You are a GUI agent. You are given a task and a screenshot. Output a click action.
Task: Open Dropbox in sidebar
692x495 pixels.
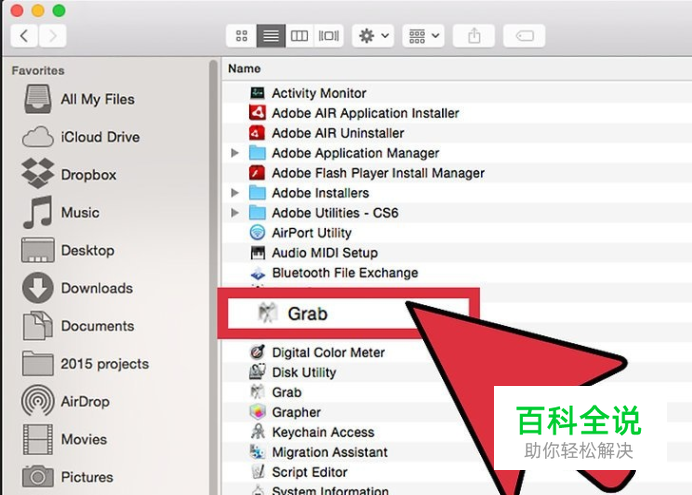point(69,175)
